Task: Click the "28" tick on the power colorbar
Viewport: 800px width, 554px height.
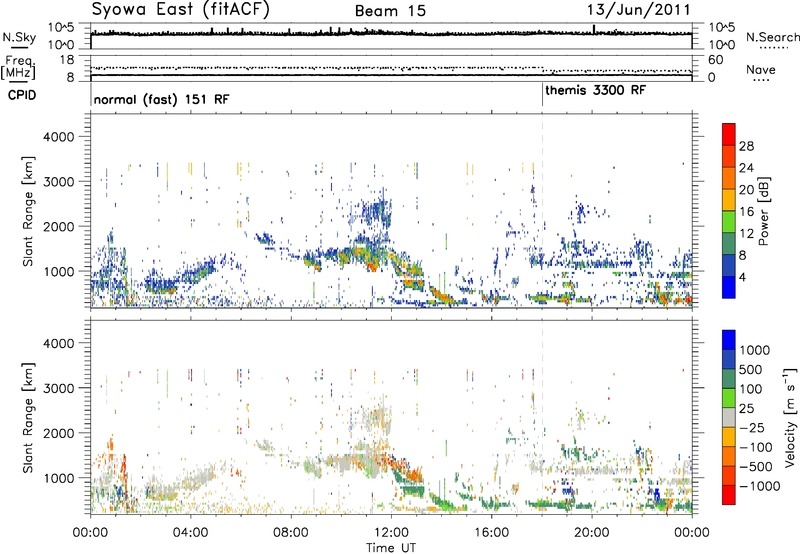Action: coord(746,146)
